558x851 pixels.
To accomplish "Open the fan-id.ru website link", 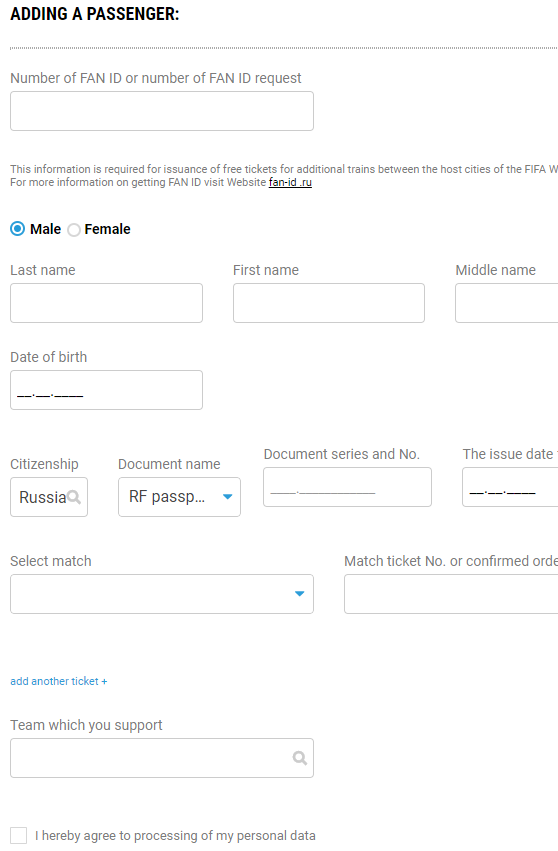I will (290, 182).
